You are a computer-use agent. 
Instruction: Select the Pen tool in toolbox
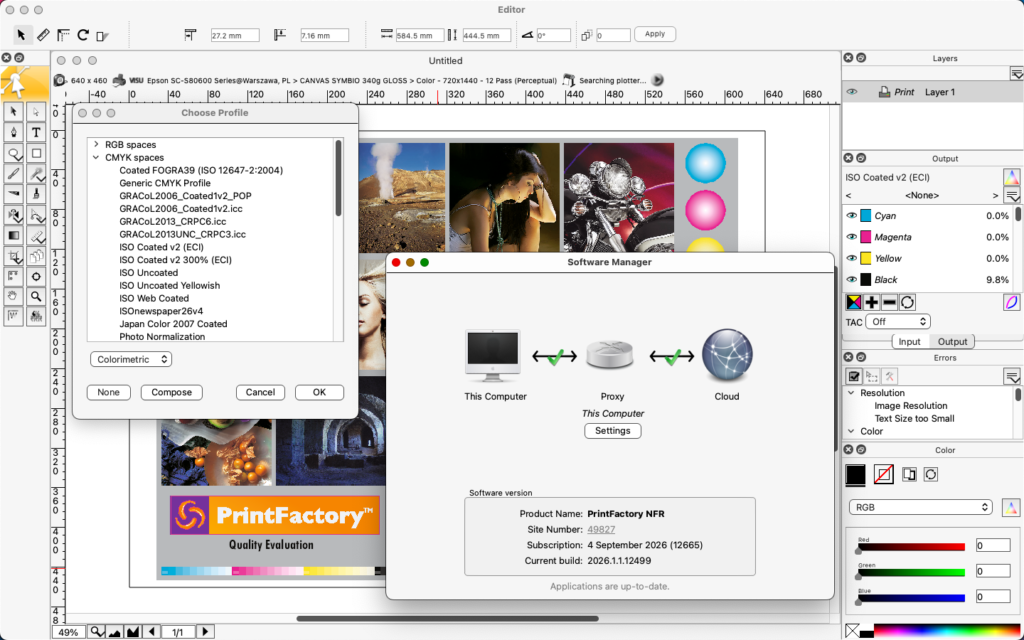13,133
